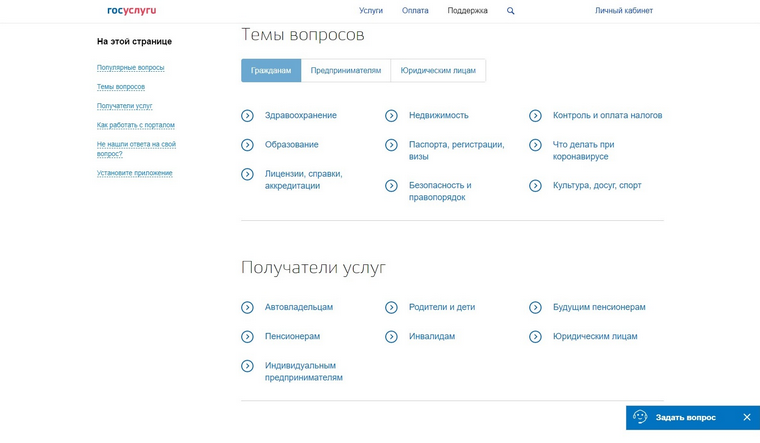760x443 pixels.
Task: Open the Образование topic
Action: 291,144
